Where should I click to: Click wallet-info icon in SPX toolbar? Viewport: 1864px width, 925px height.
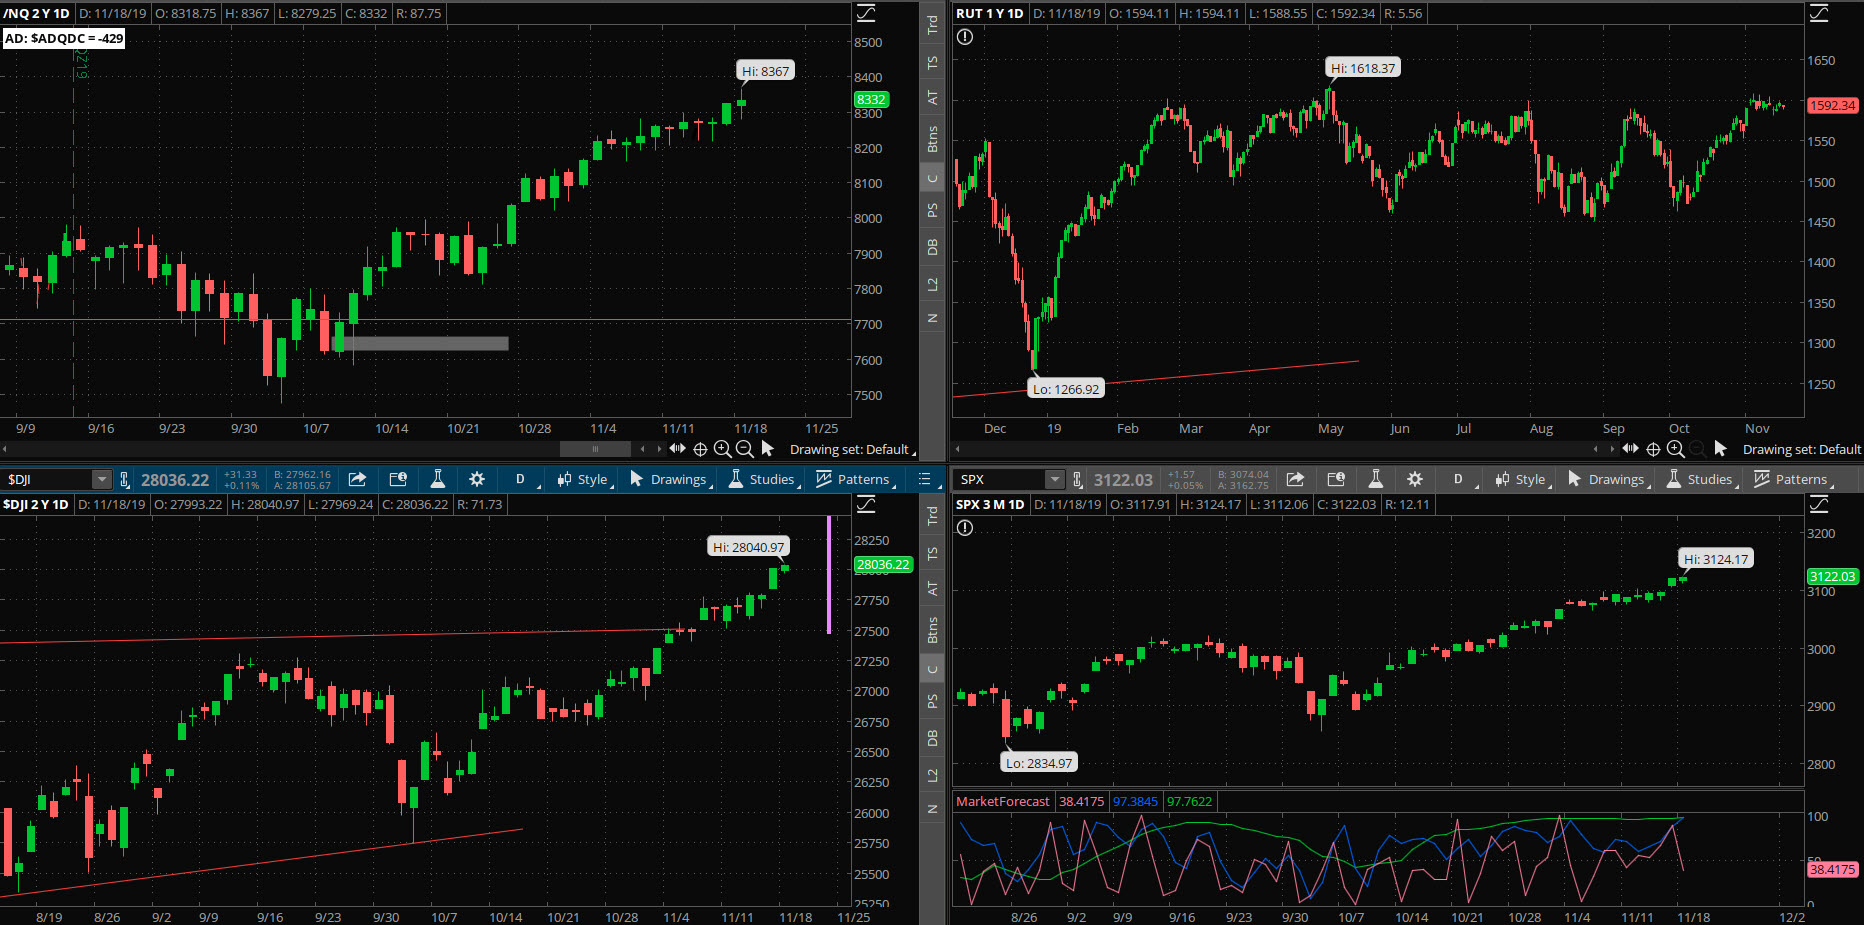(x=1335, y=479)
